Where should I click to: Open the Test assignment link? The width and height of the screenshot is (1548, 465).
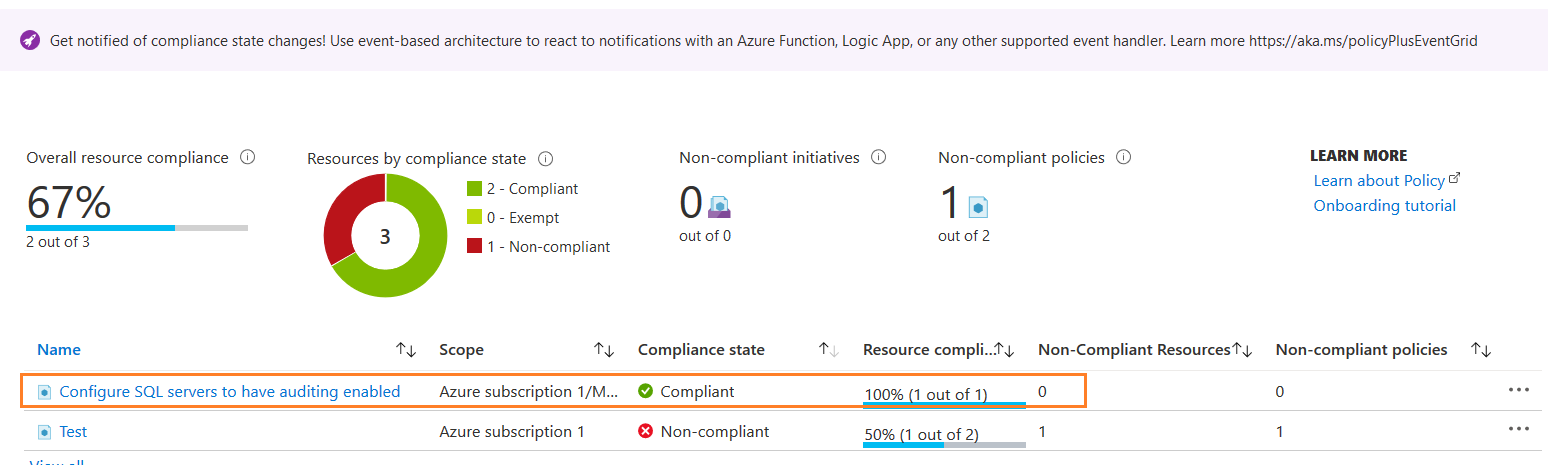[73, 432]
